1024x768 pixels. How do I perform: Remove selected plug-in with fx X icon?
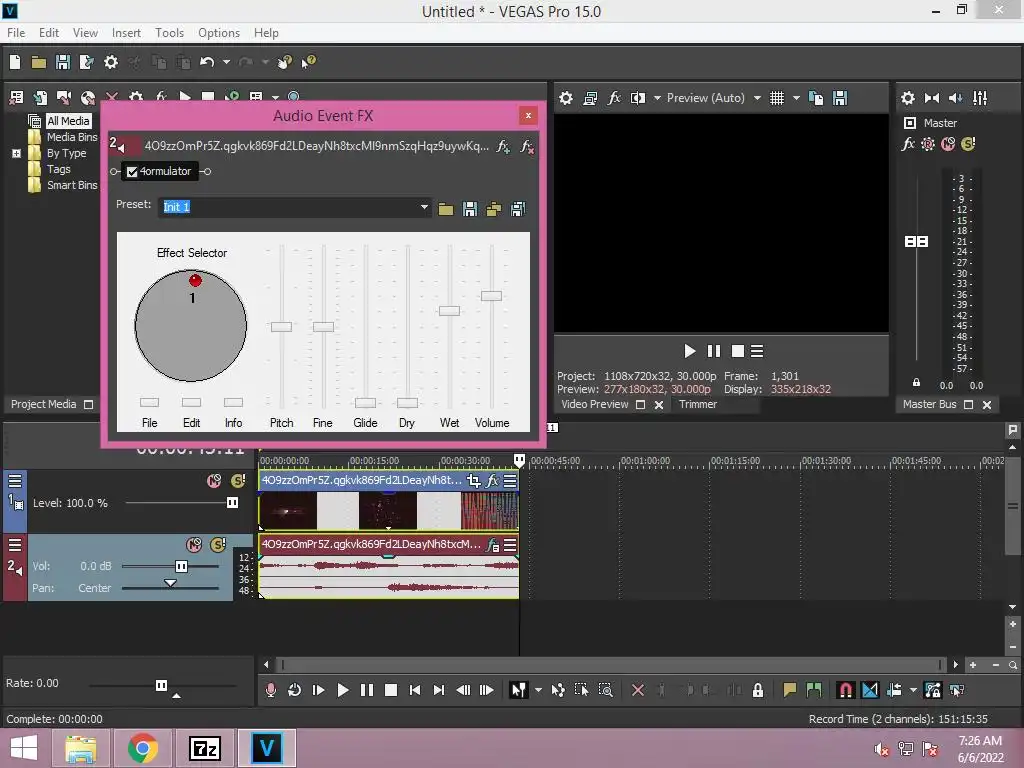click(x=526, y=146)
